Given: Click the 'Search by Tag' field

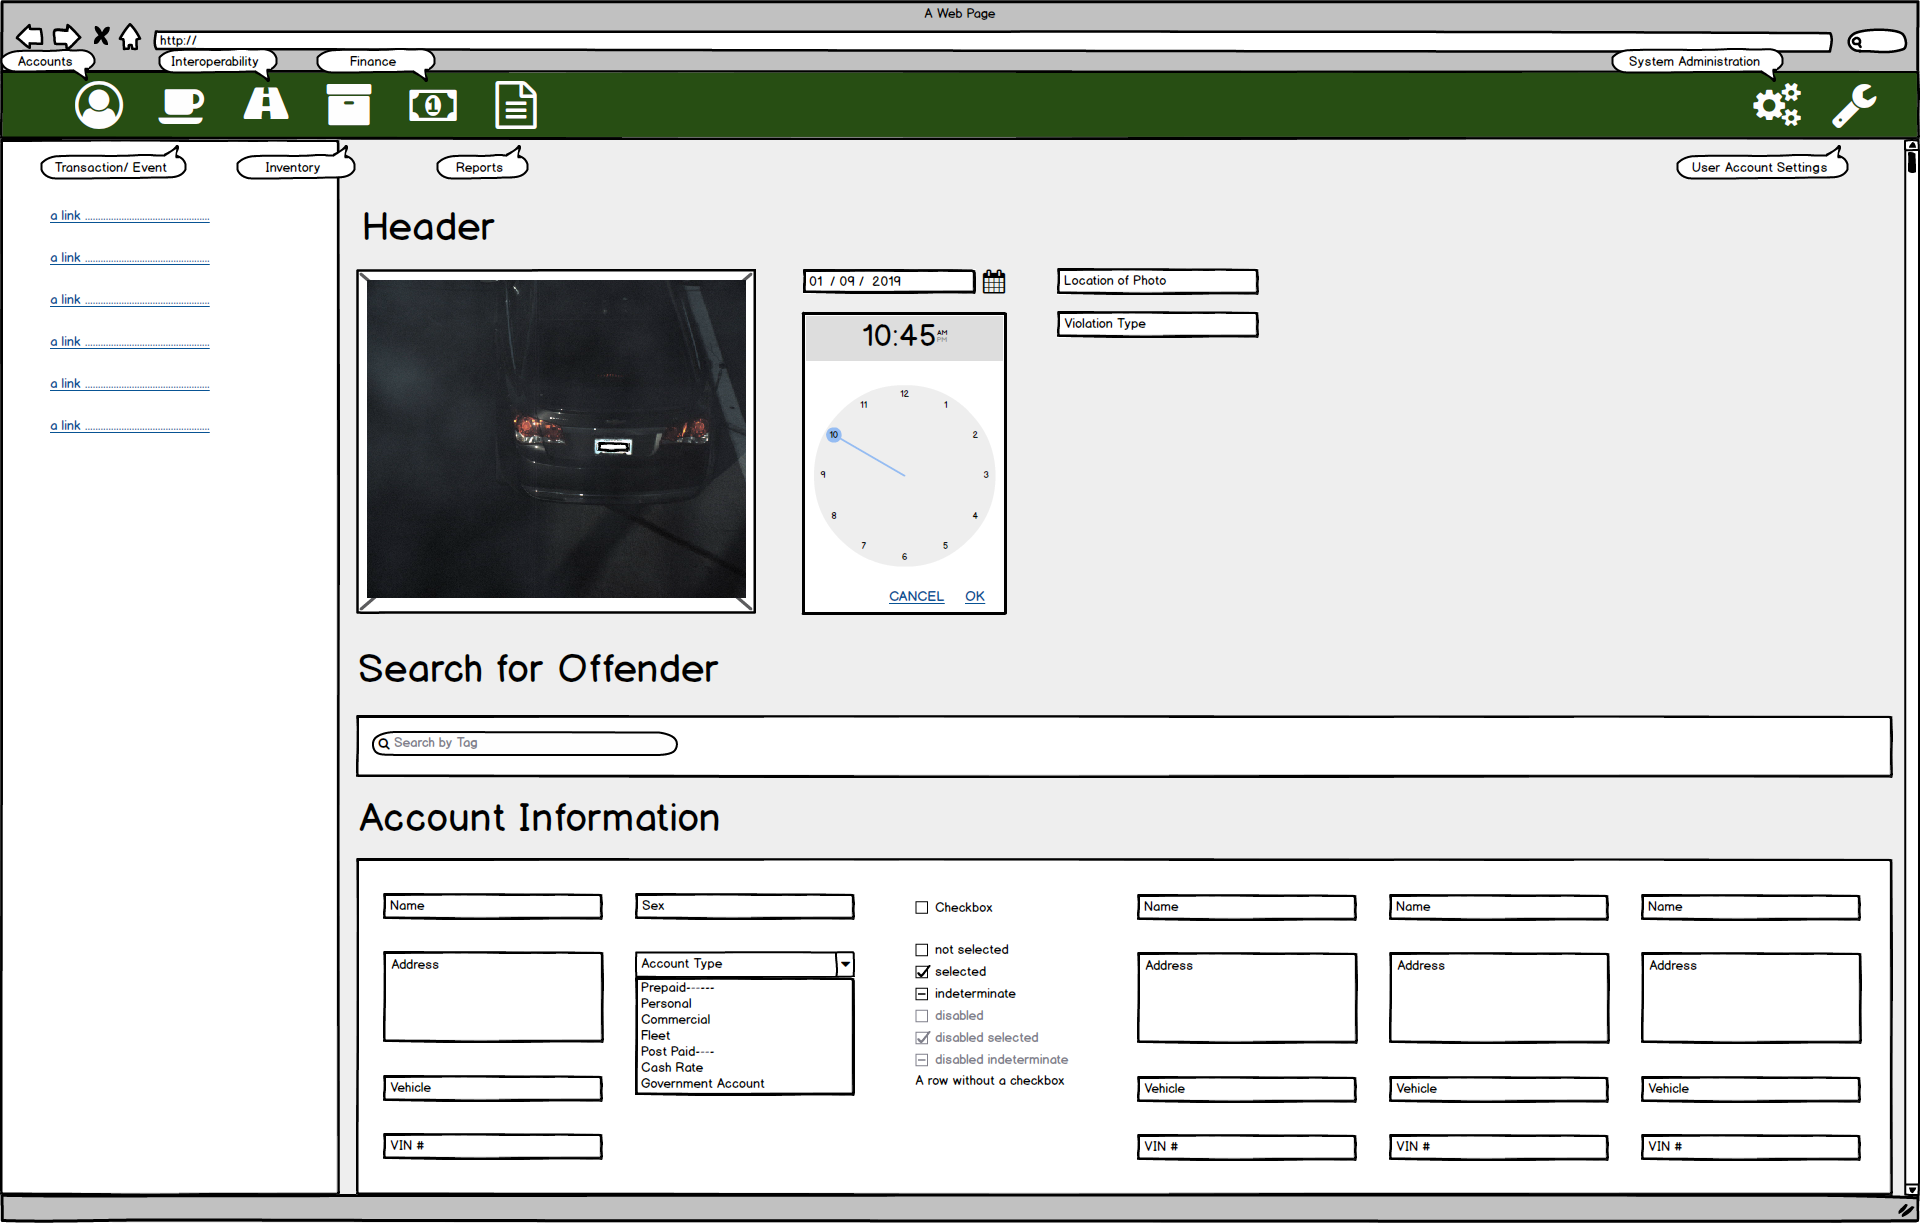Looking at the screenshot, I should pos(525,743).
